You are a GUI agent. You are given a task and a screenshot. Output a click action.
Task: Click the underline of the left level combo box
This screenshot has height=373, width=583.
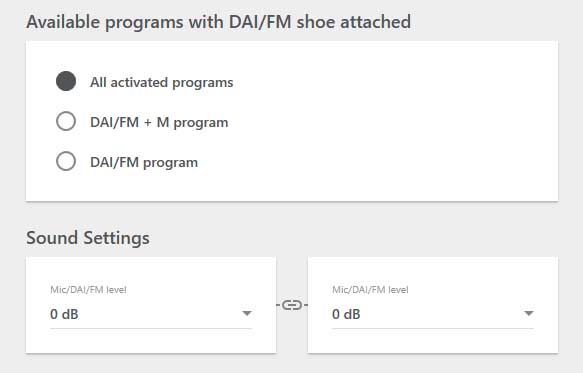pyautogui.click(x=151, y=328)
